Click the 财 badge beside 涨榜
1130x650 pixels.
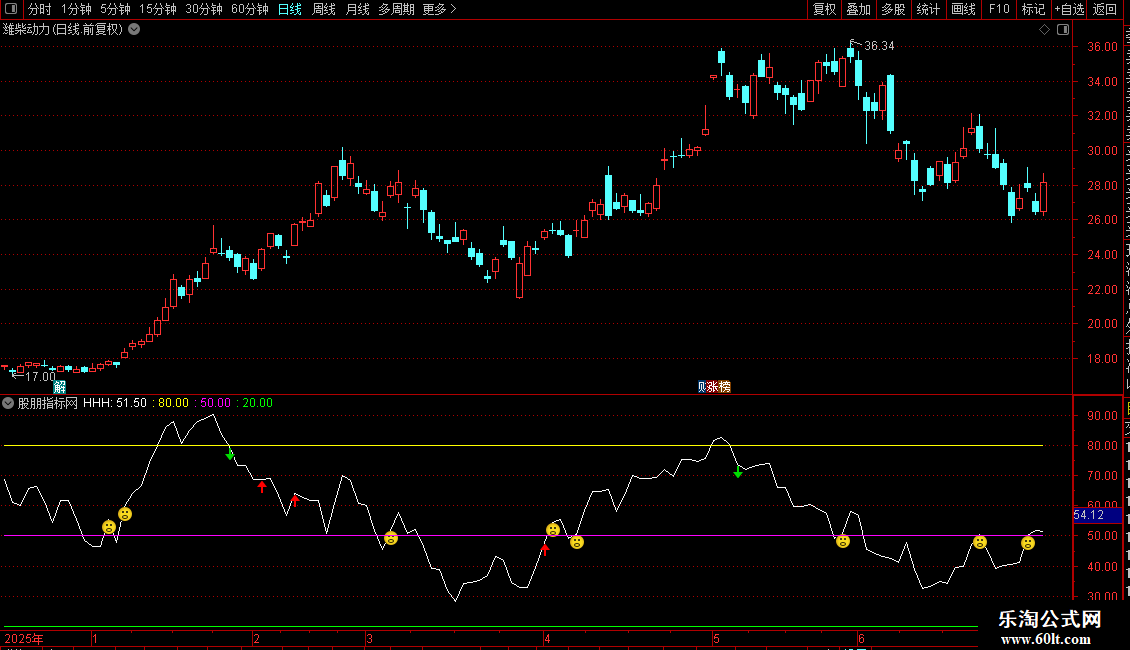(x=701, y=387)
